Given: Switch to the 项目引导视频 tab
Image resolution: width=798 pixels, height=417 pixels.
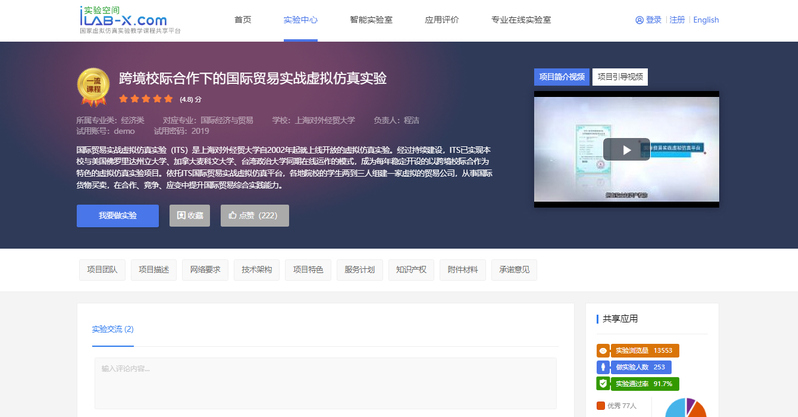Looking at the screenshot, I should coord(619,76).
